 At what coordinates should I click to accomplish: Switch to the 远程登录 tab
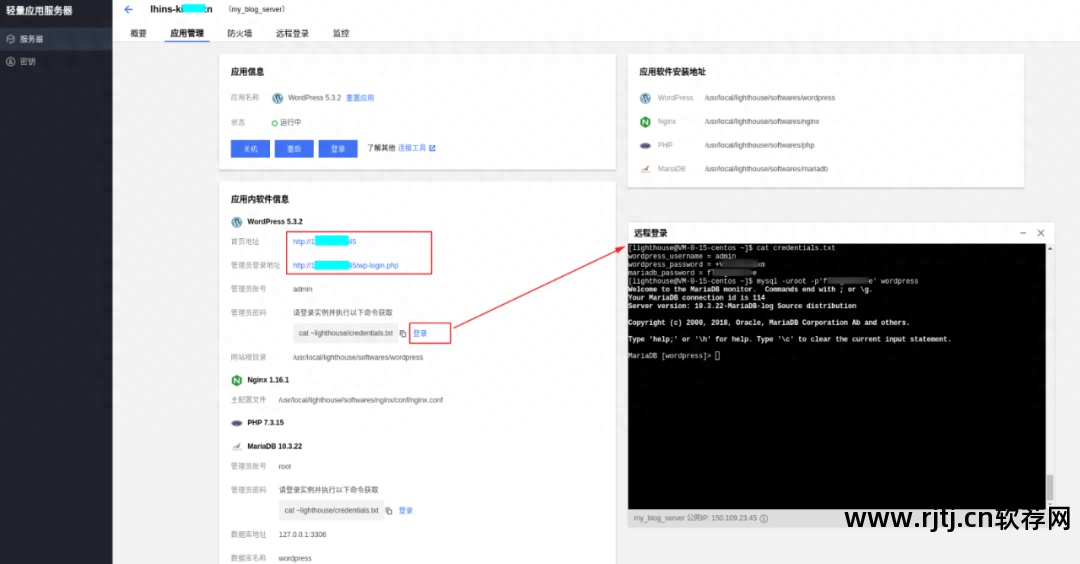click(292, 33)
